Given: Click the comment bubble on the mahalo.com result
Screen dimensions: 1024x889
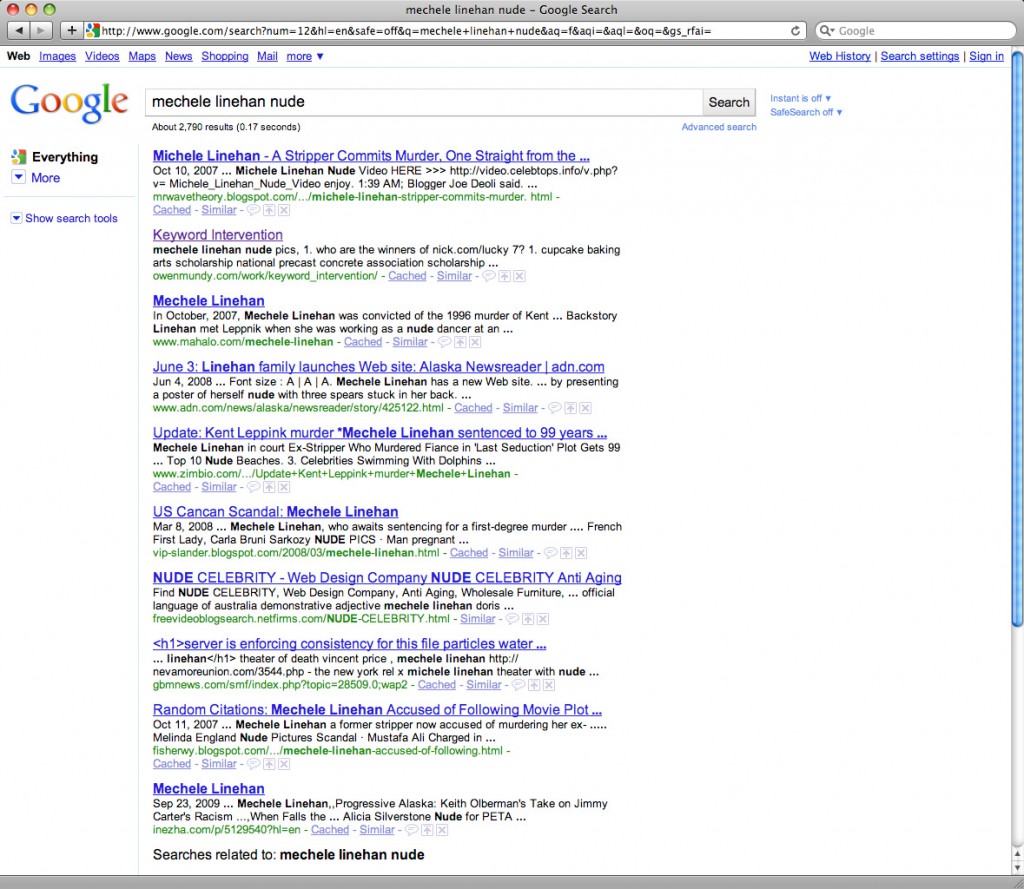Looking at the screenshot, I should pos(445,342).
